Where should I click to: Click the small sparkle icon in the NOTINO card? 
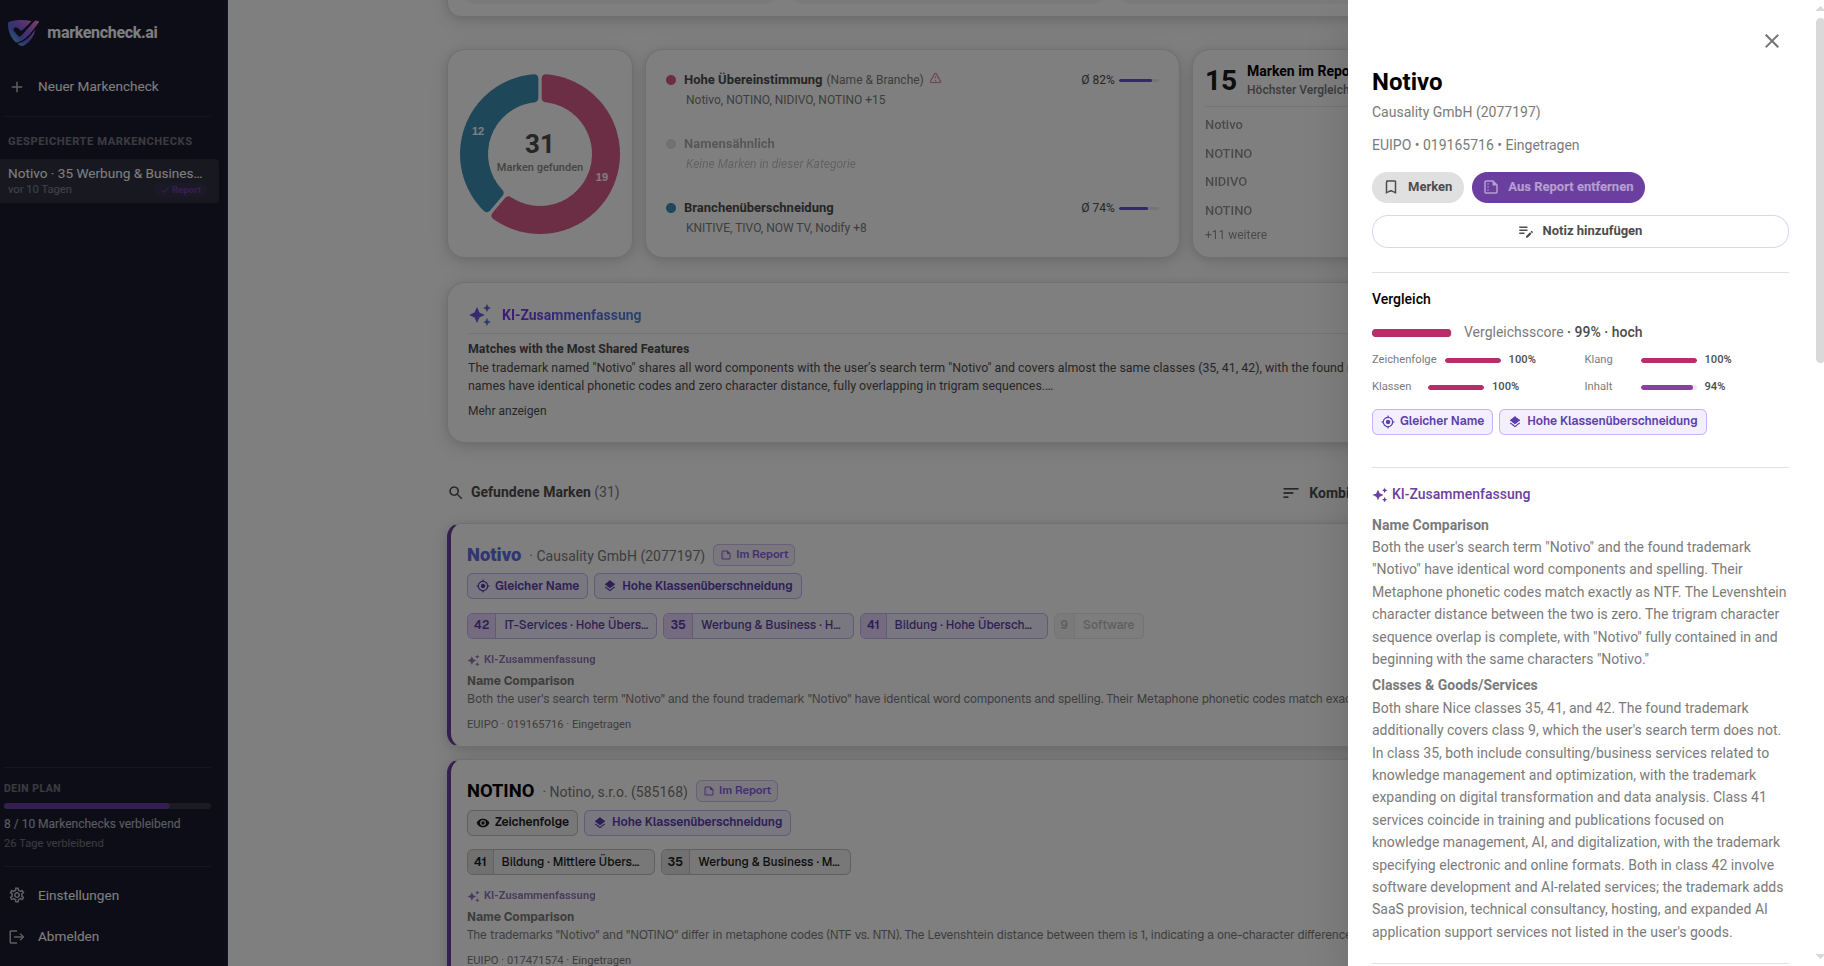tap(473, 896)
